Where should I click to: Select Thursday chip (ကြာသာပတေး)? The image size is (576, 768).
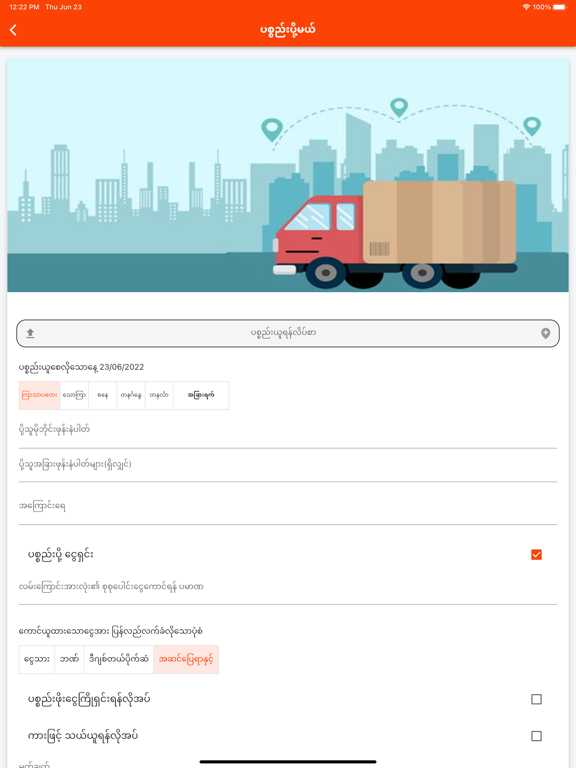tap(39, 395)
